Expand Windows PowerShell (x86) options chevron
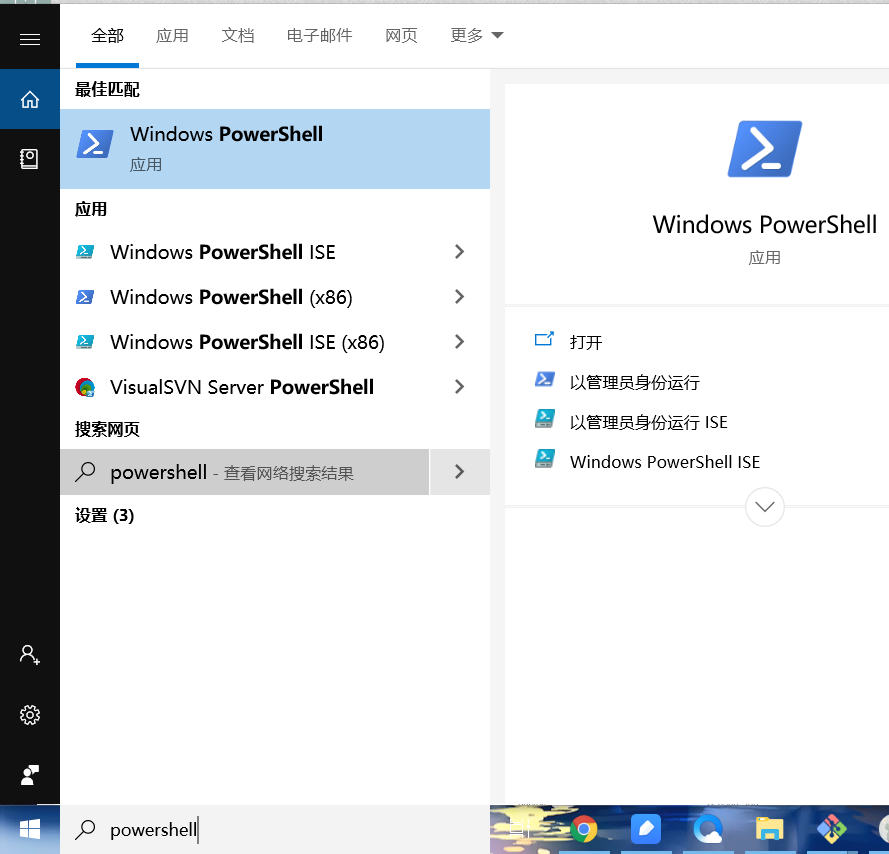Screen dimensions: 889x854 coord(459,297)
